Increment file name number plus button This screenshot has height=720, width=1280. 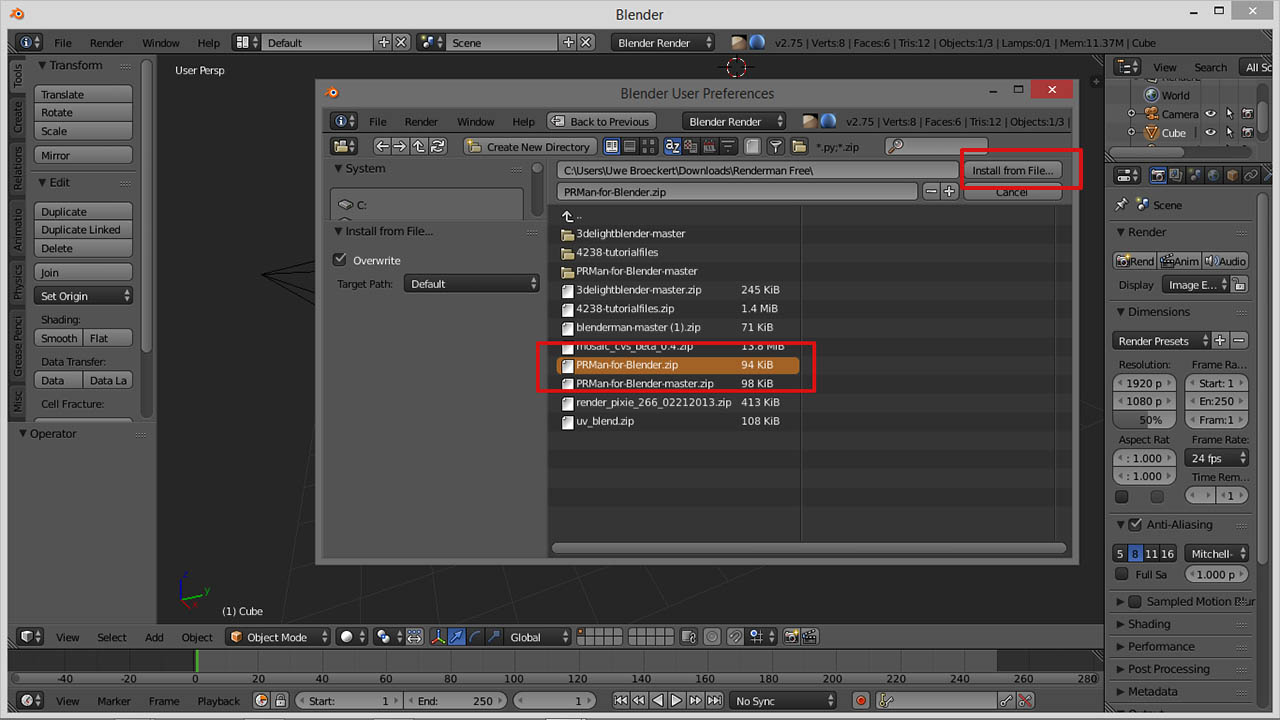point(949,191)
